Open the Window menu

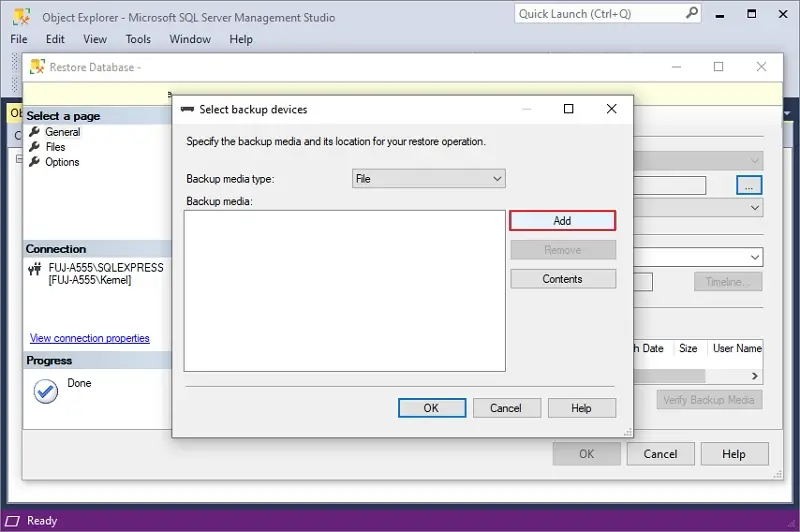190,39
